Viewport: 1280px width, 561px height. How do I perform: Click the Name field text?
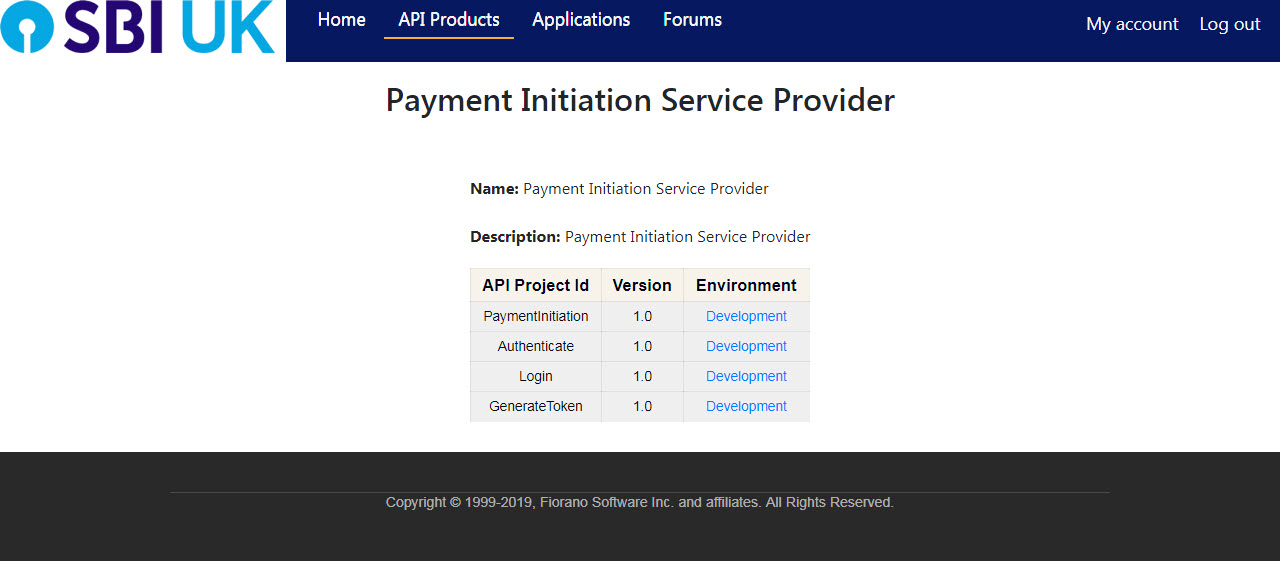619,188
